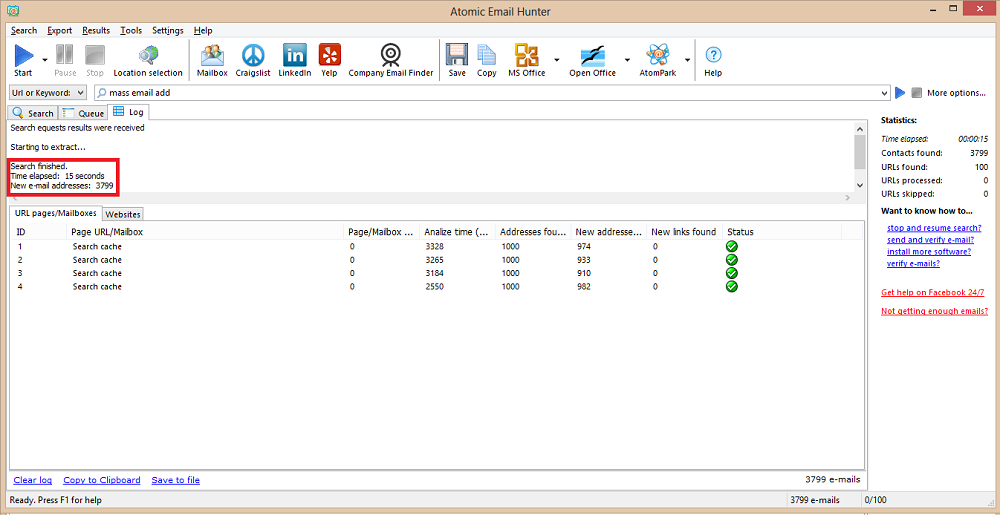Sort by Analize time column header
Screen dimensions: 1000x515
click(457, 232)
